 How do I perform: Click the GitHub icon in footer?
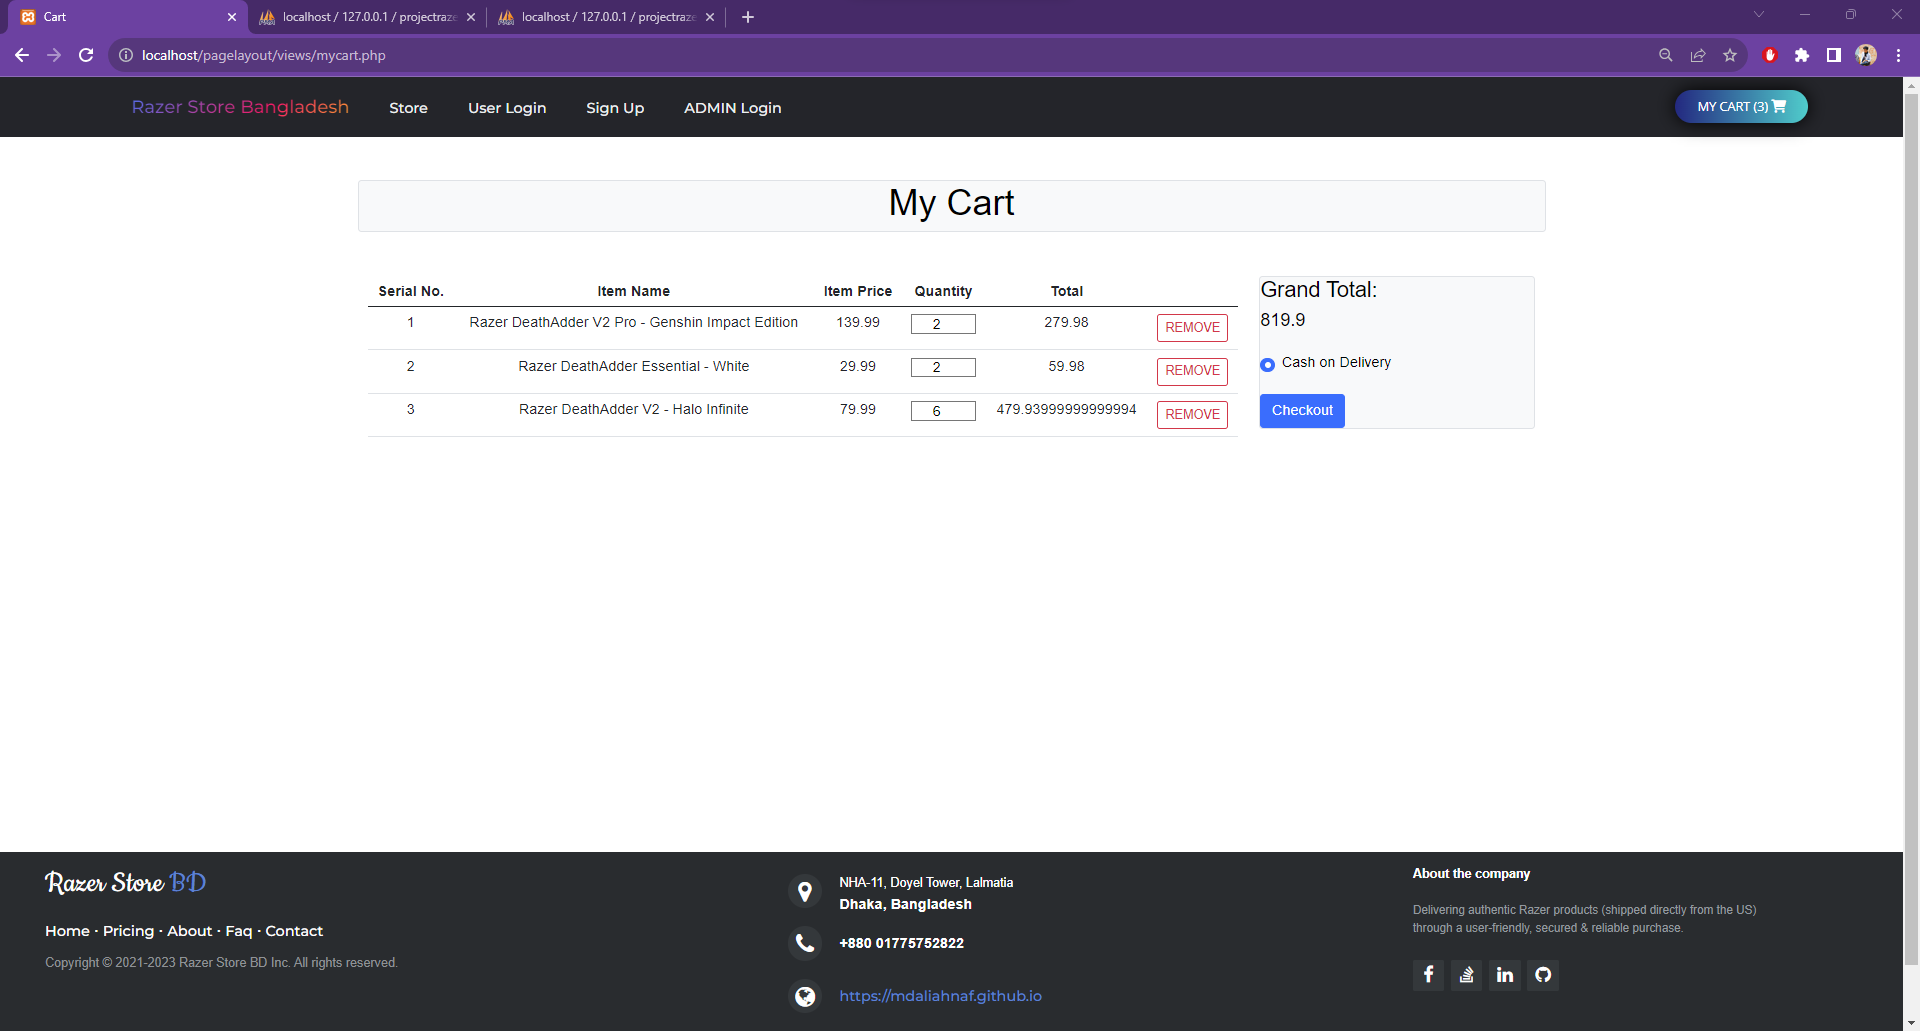tap(1542, 974)
